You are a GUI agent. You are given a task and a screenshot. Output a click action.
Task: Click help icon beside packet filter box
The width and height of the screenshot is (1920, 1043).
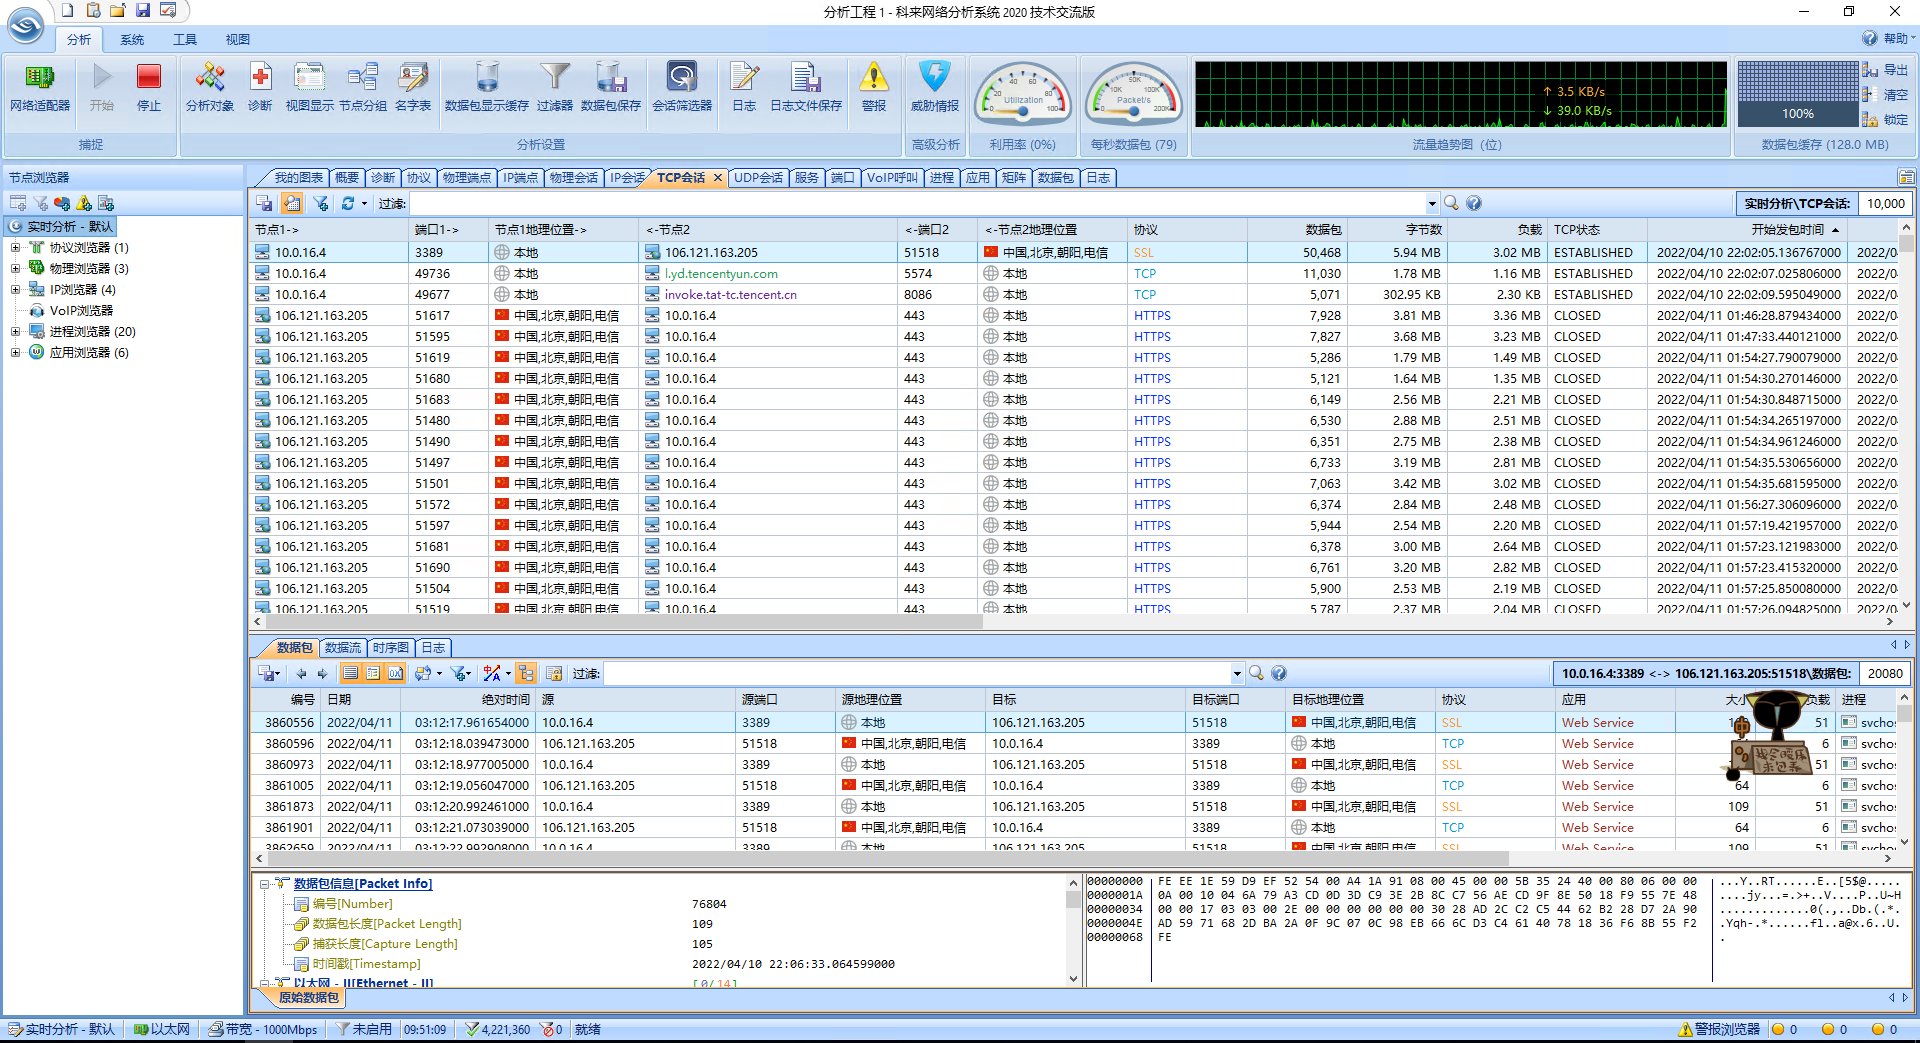pyautogui.click(x=1279, y=673)
